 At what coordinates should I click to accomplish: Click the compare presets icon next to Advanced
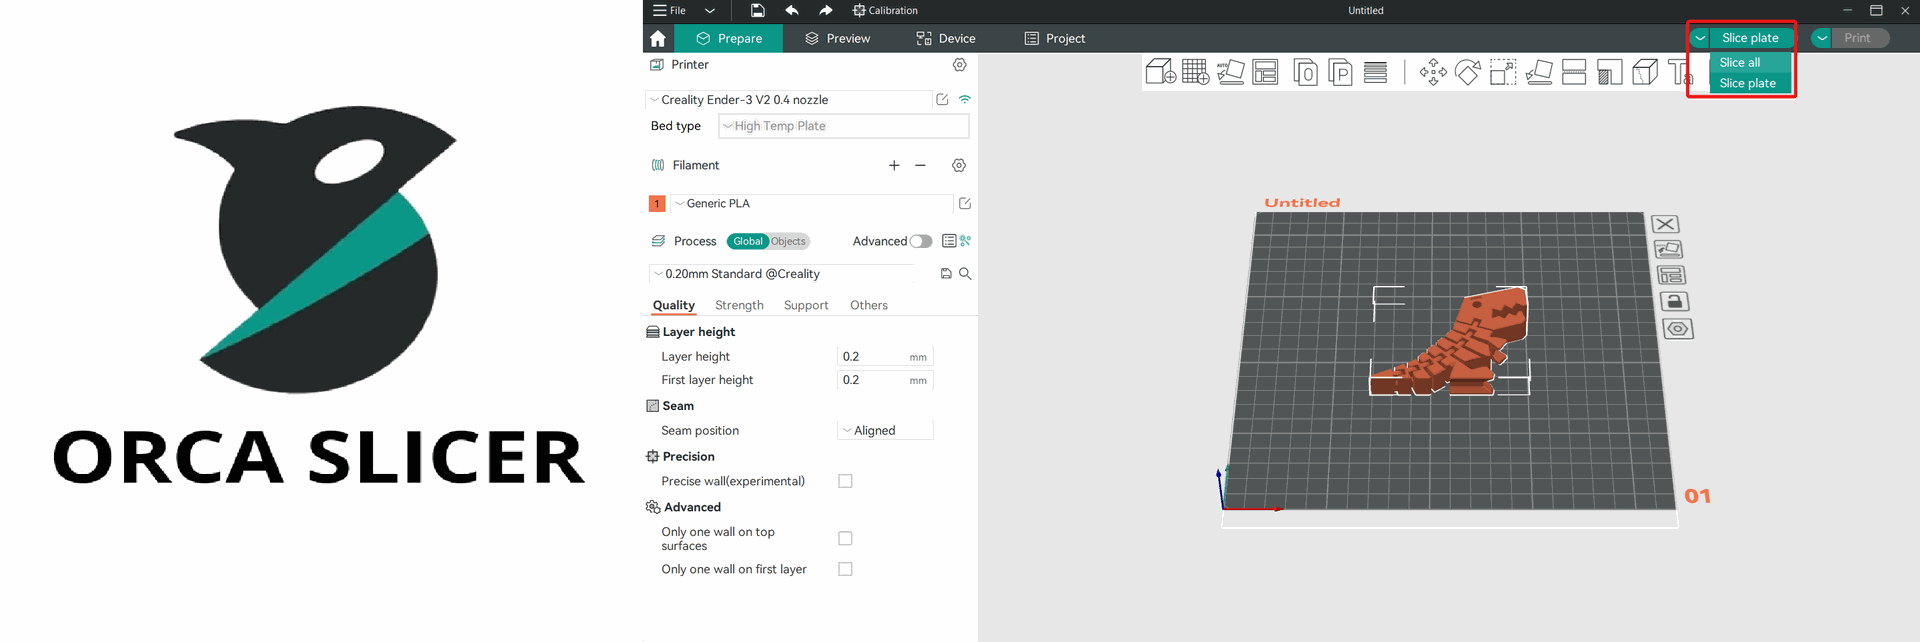pos(966,241)
